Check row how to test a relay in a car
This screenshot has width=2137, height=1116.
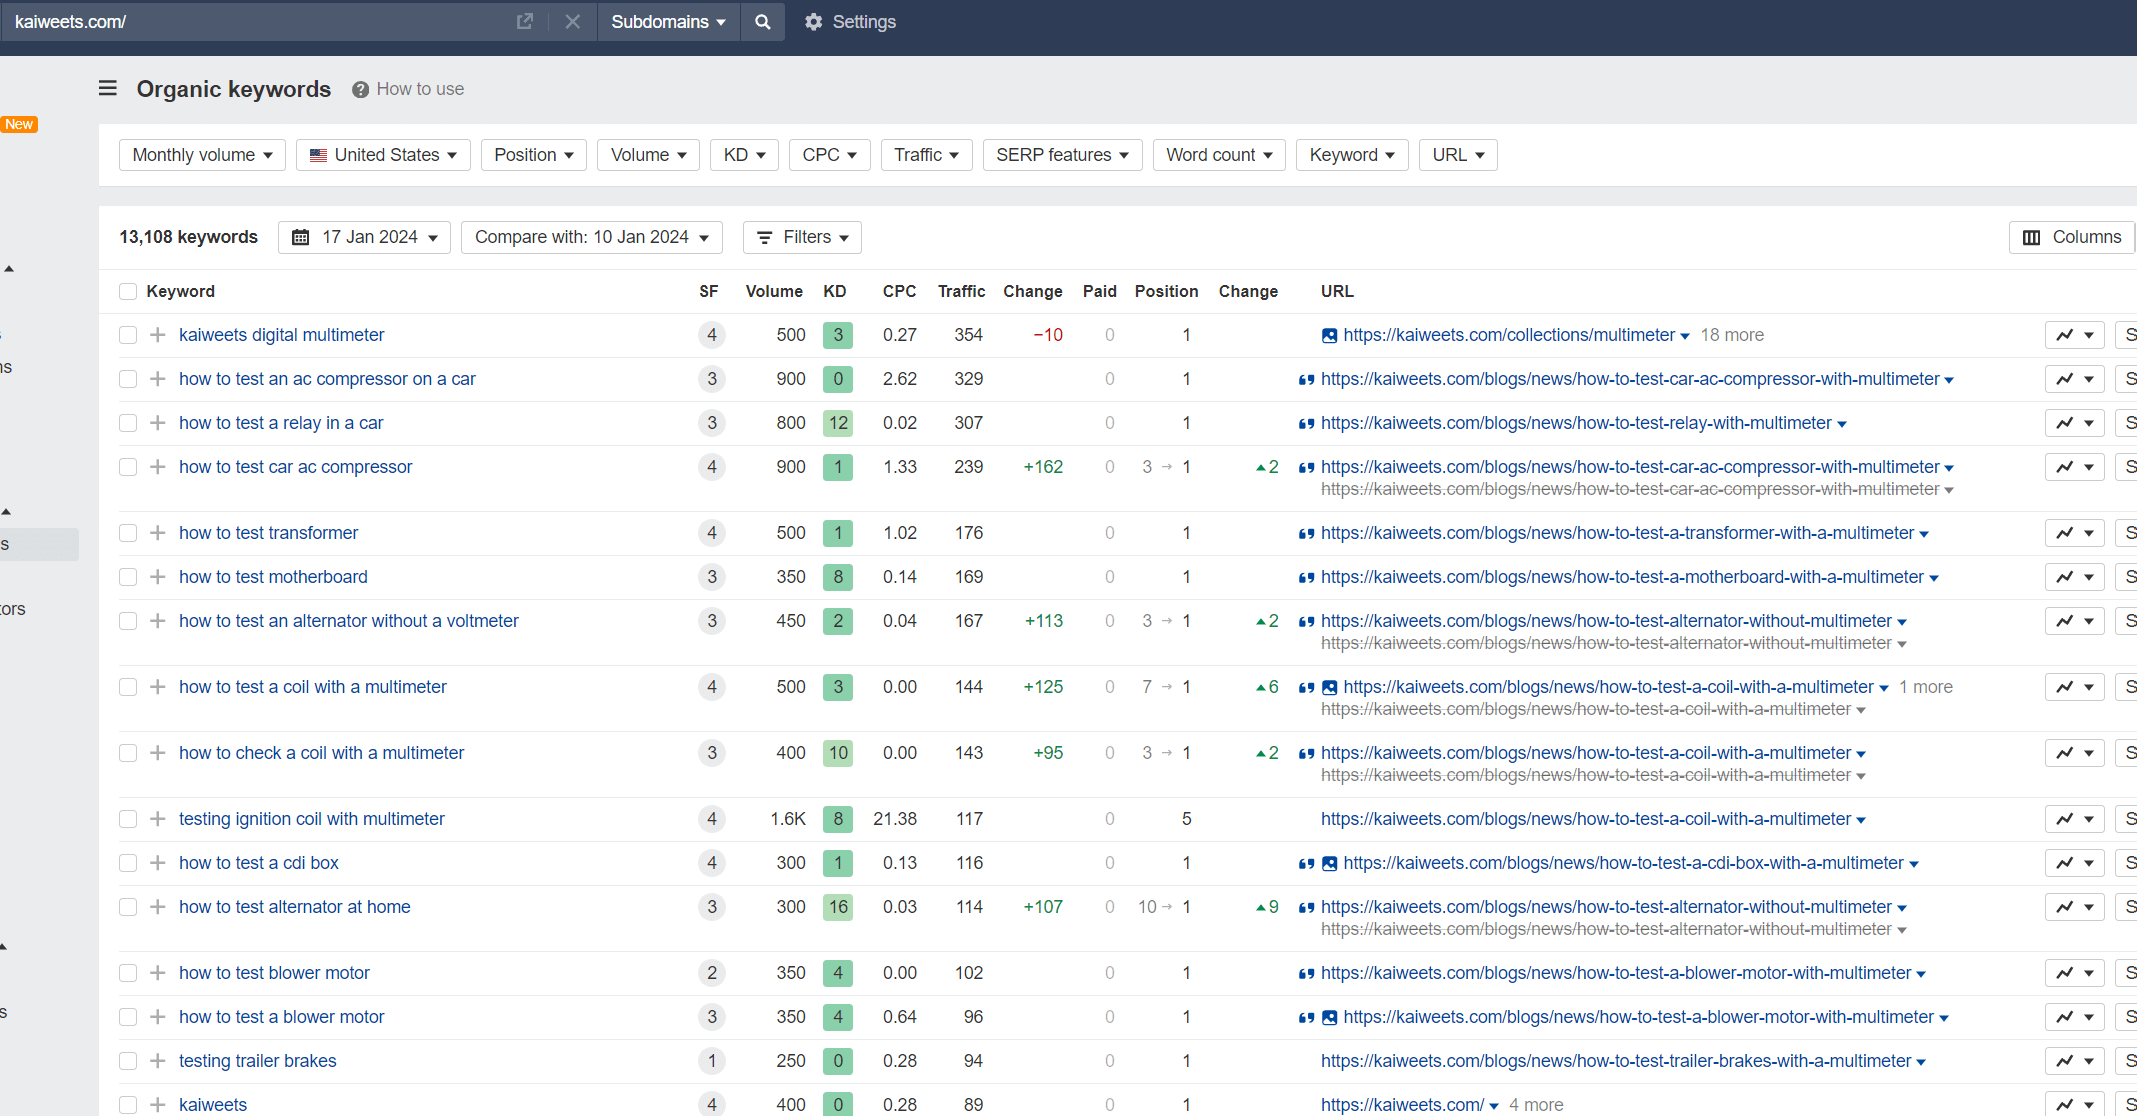coord(128,423)
